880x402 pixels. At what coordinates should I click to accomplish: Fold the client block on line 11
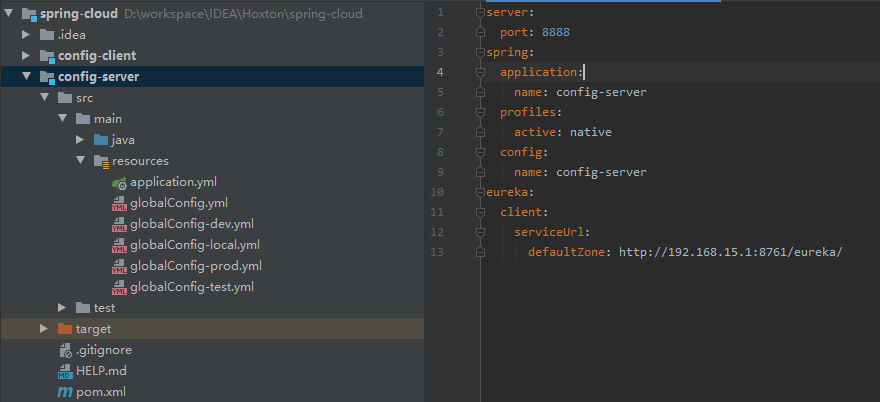click(480, 212)
